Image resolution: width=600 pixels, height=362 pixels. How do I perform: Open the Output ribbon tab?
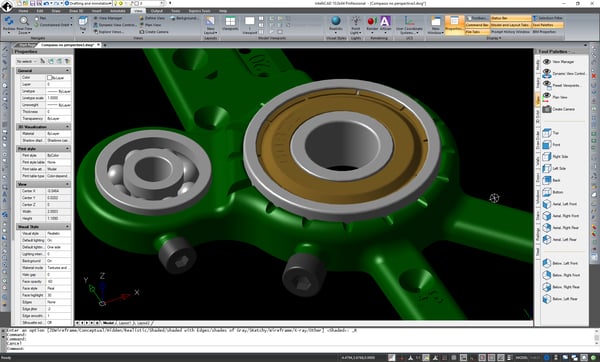[x=156, y=11]
